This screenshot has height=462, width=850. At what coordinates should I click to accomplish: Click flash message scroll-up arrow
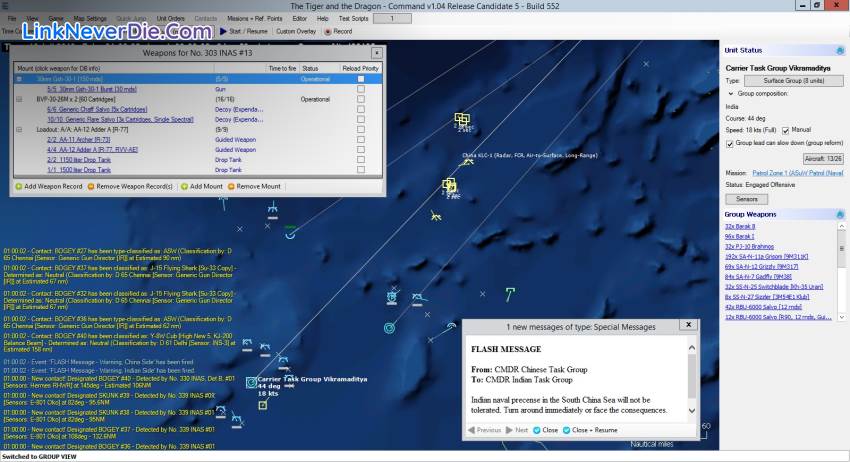pyautogui.click(x=692, y=348)
